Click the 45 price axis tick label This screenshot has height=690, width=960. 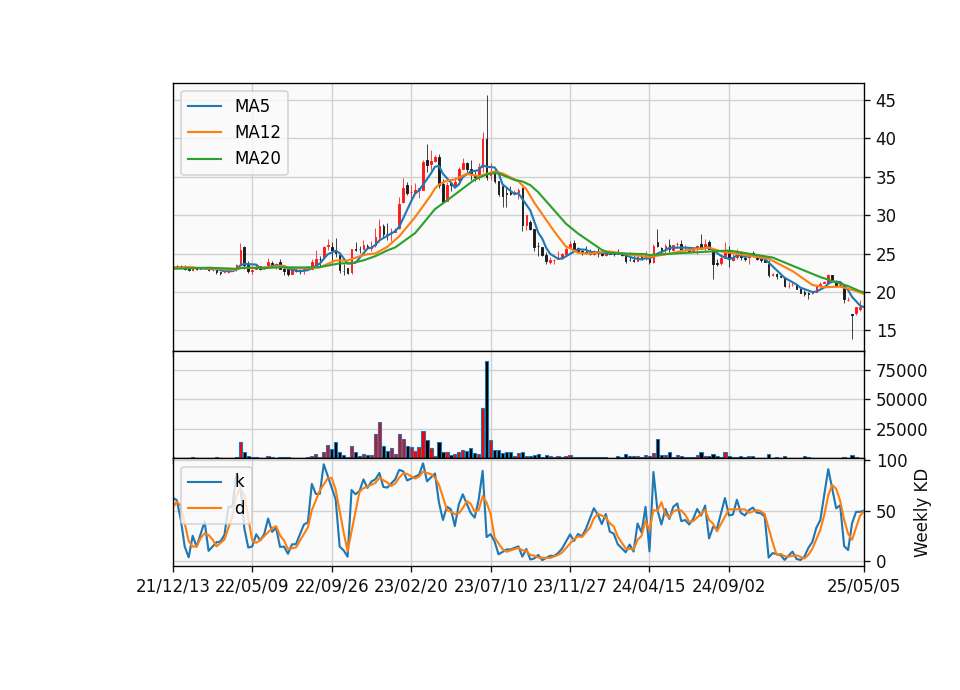click(x=885, y=101)
